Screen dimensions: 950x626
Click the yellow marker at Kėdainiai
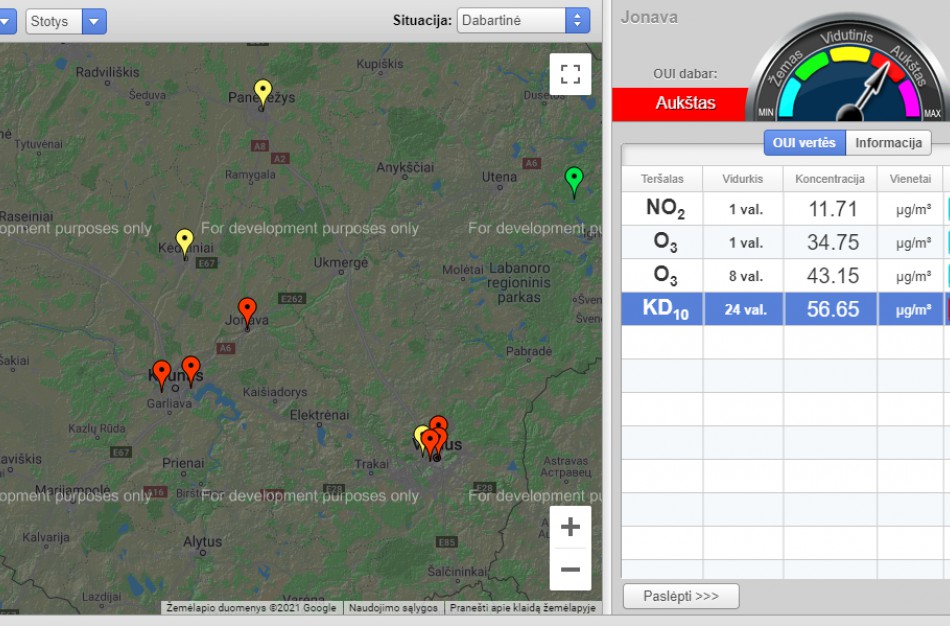click(184, 240)
